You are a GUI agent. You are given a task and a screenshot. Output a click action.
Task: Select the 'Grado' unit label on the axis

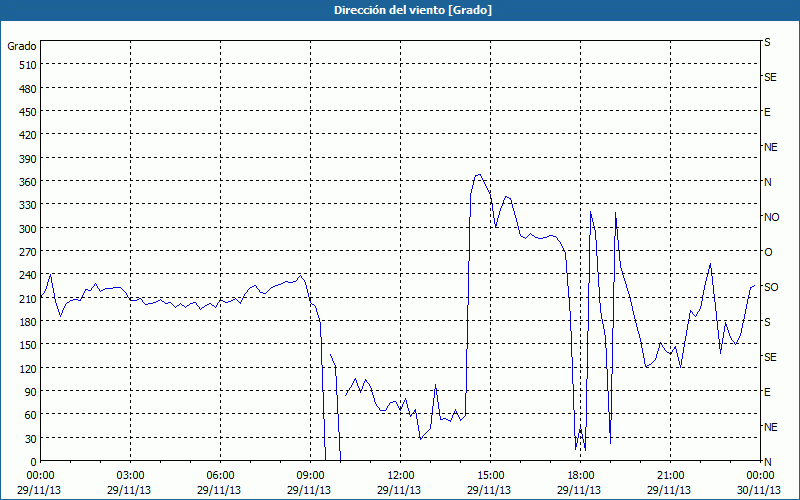click(x=21, y=46)
